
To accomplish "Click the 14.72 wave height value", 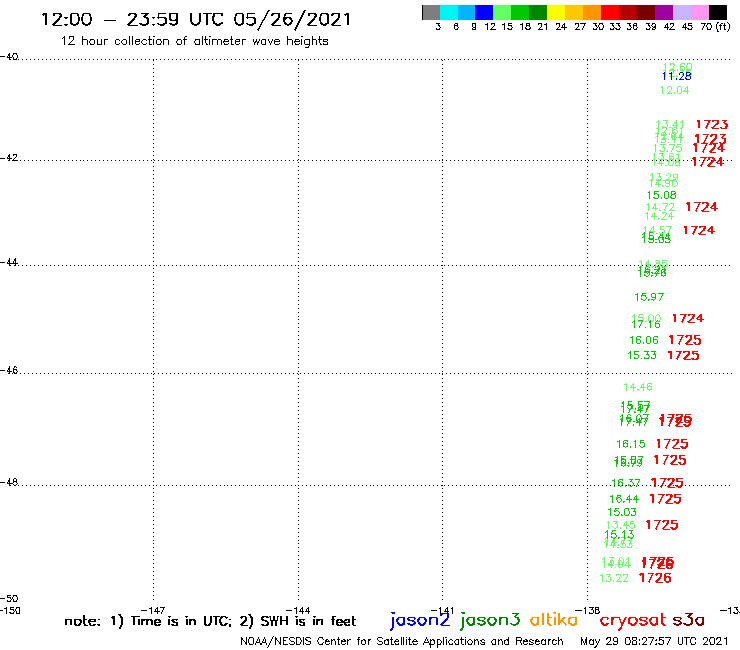I will [660, 207].
